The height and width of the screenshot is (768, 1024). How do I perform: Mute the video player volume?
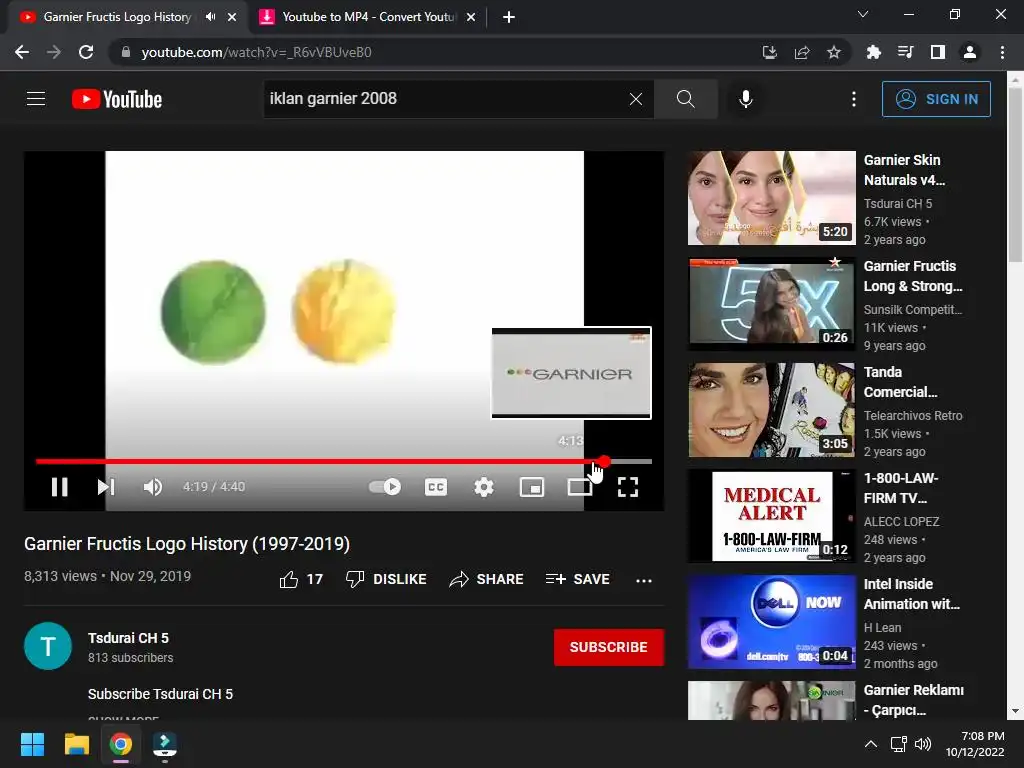(152, 487)
